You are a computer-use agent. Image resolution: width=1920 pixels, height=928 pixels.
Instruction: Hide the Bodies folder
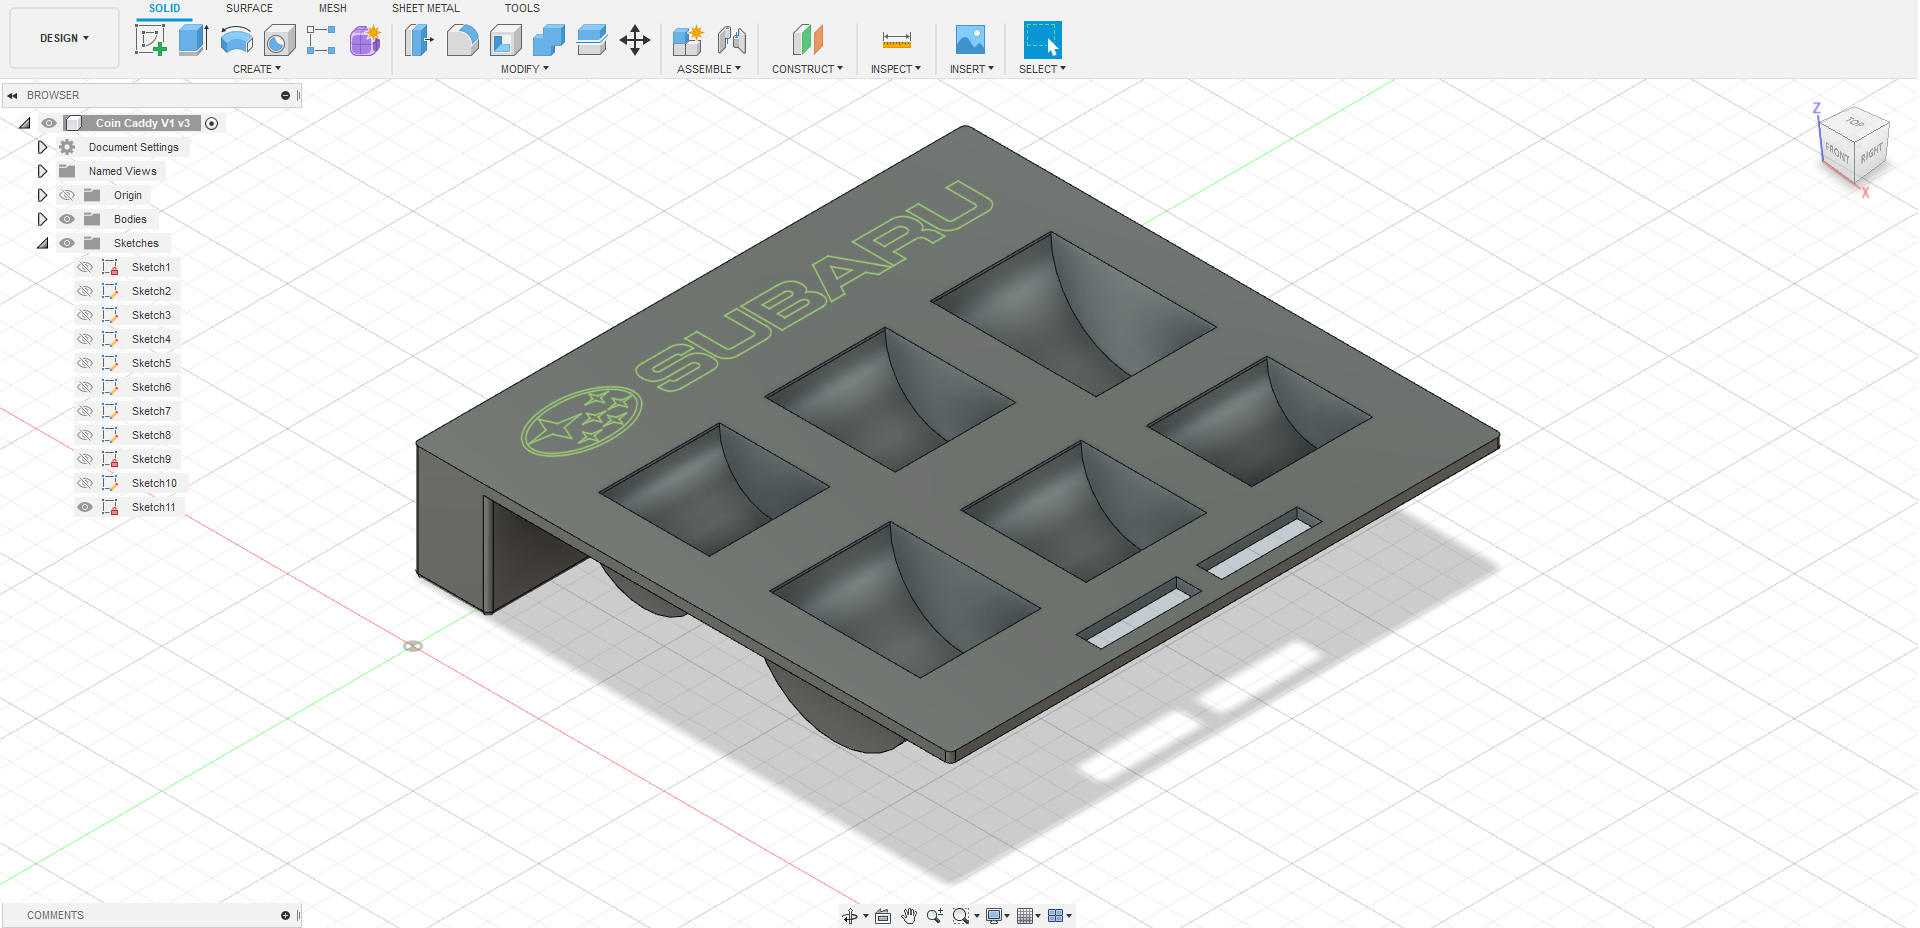67,219
